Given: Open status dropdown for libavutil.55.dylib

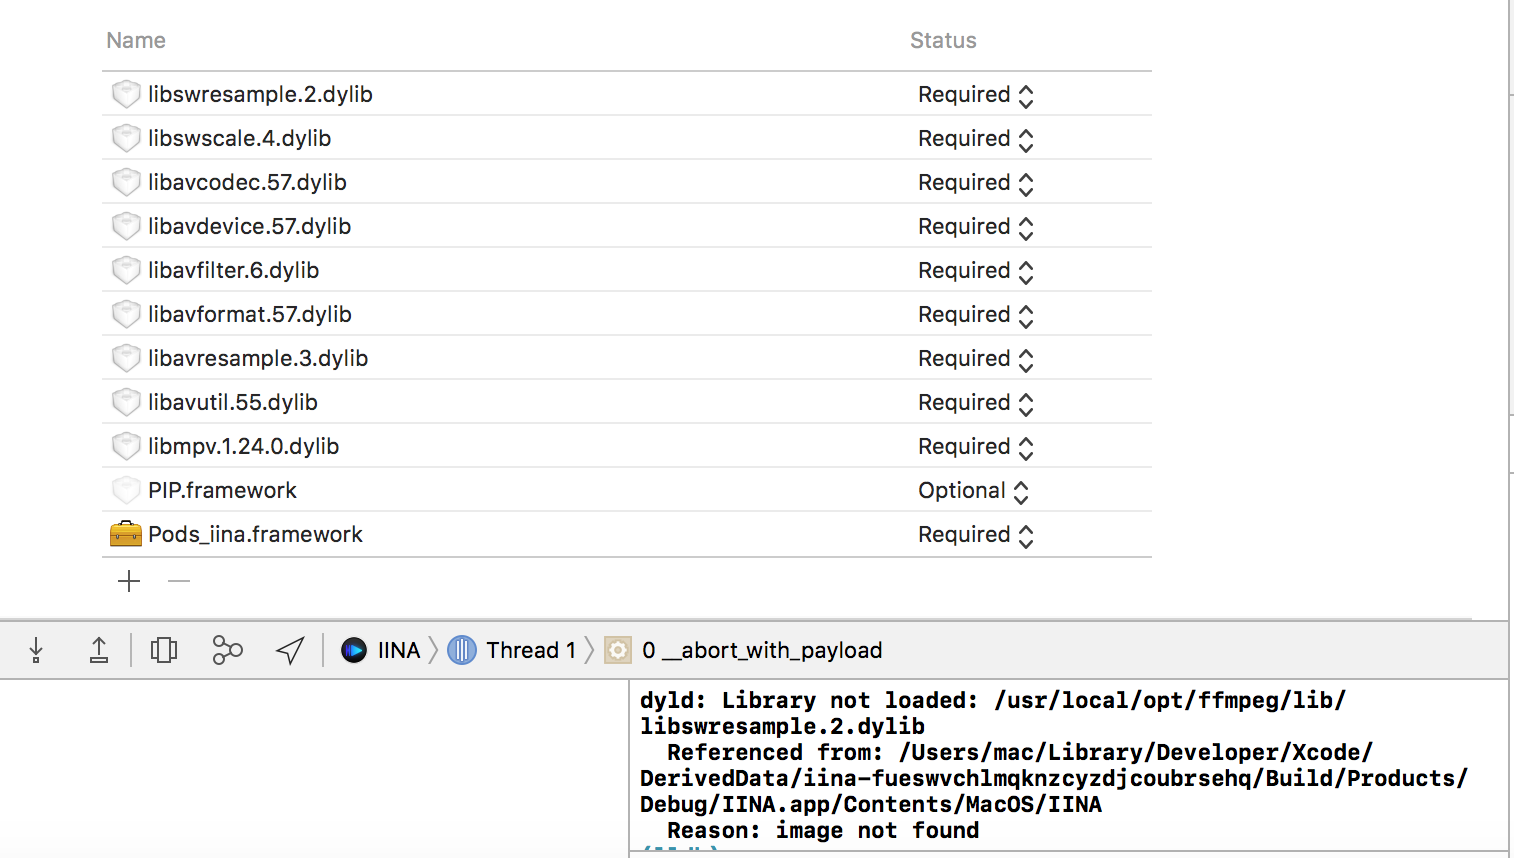Looking at the screenshot, I should click(x=976, y=403).
